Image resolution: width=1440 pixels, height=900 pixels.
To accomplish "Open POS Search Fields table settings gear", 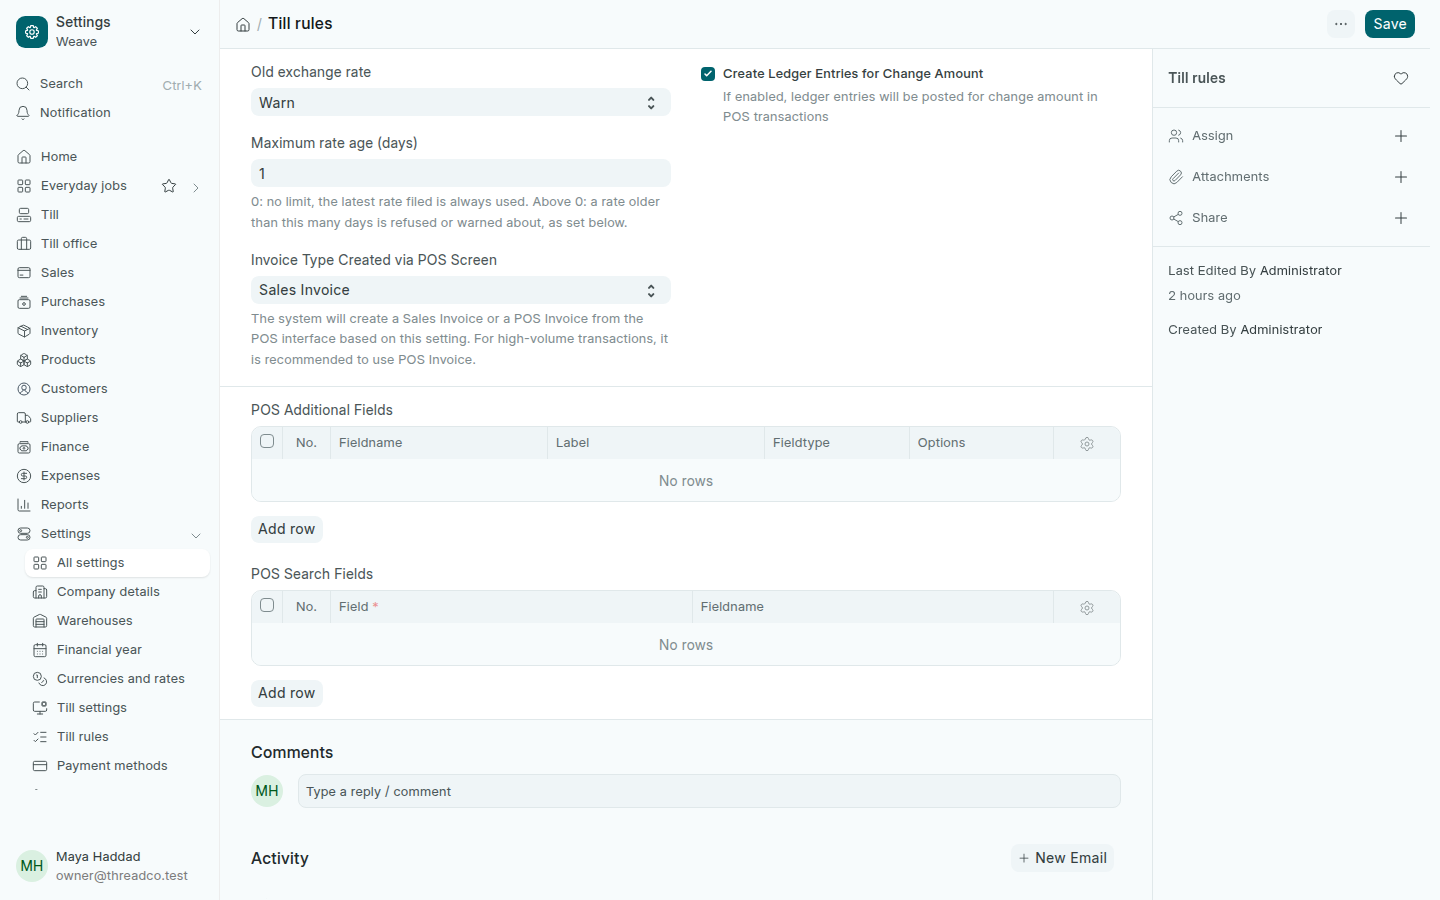I will (x=1087, y=608).
